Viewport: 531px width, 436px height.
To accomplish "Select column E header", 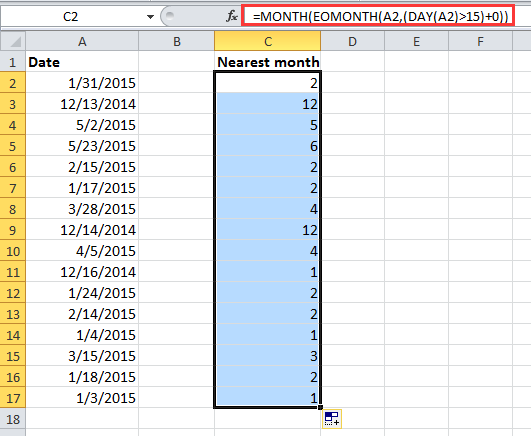I will [x=416, y=41].
